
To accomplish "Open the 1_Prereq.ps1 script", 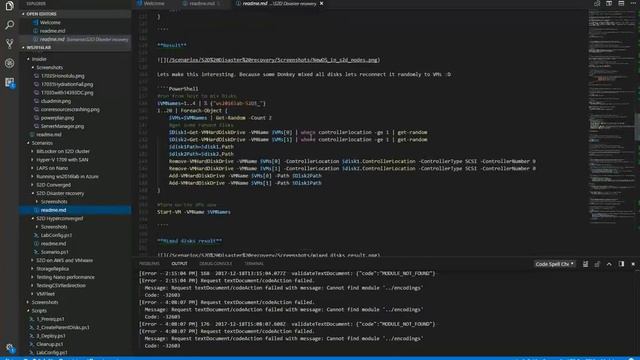I will (x=50, y=319).
